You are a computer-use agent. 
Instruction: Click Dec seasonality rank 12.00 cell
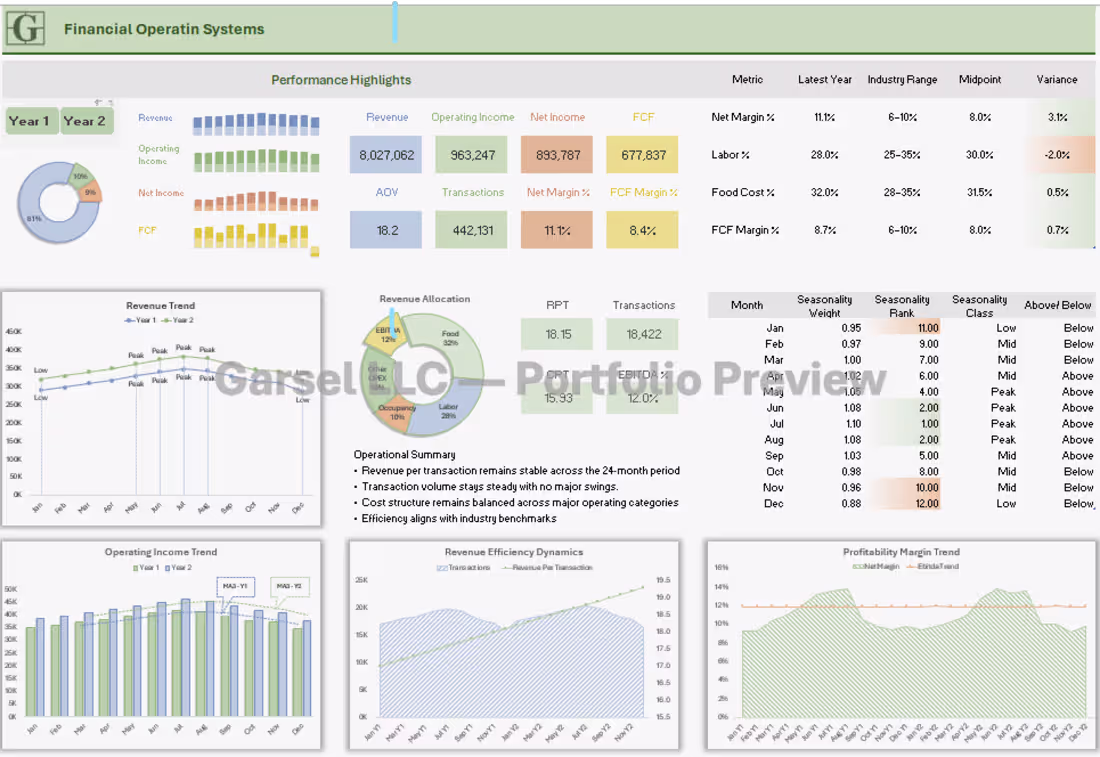904,504
